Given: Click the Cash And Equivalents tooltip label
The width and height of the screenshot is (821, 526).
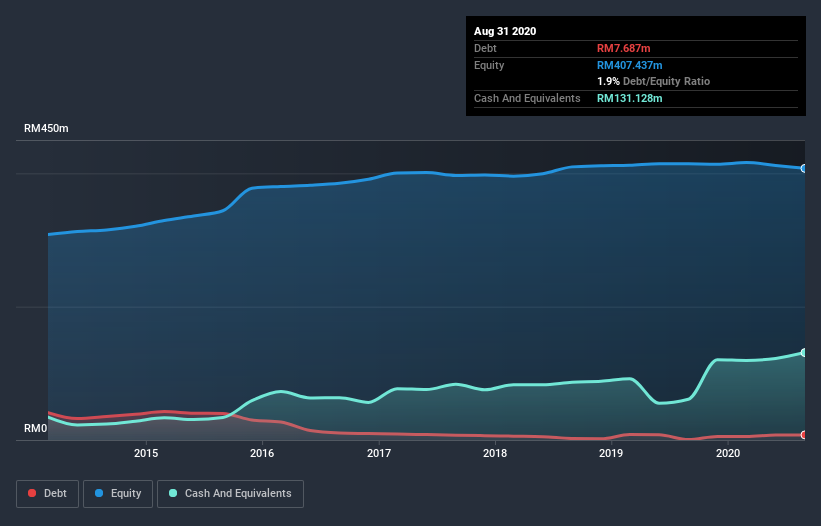Looking at the screenshot, I should pyautogui.click(x=527, y=98).
